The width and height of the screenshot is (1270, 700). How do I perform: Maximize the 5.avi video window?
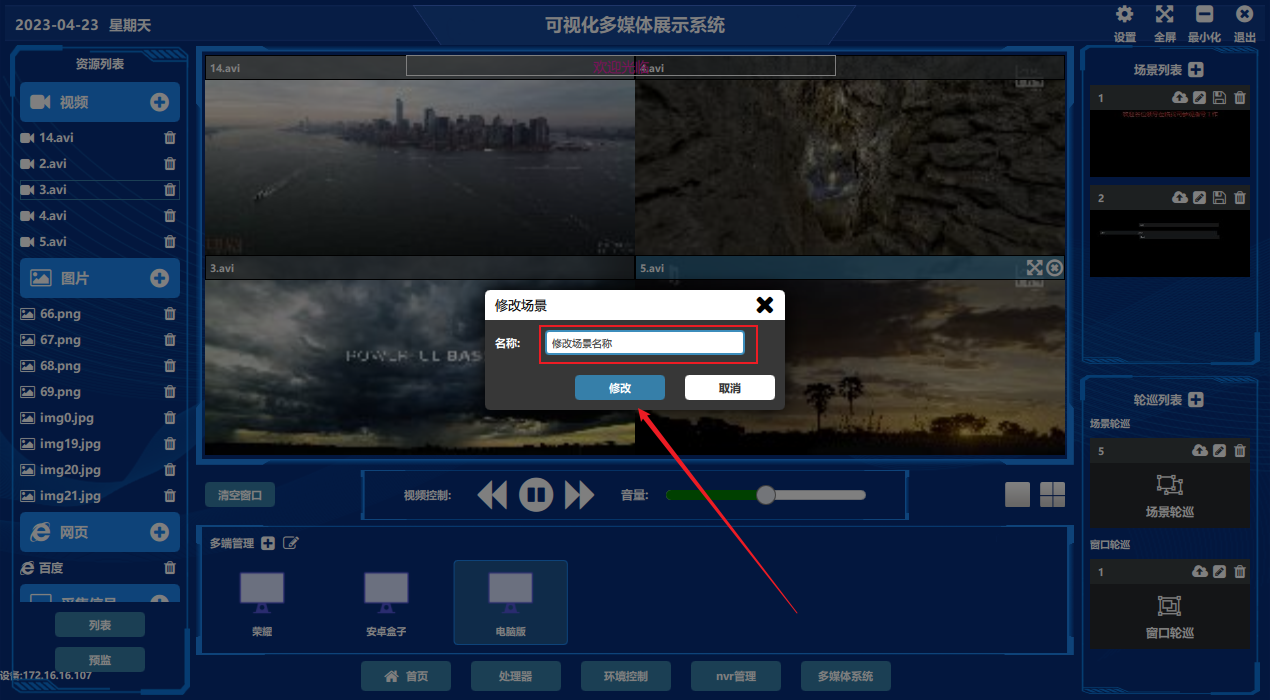[x=1035, y=268]
